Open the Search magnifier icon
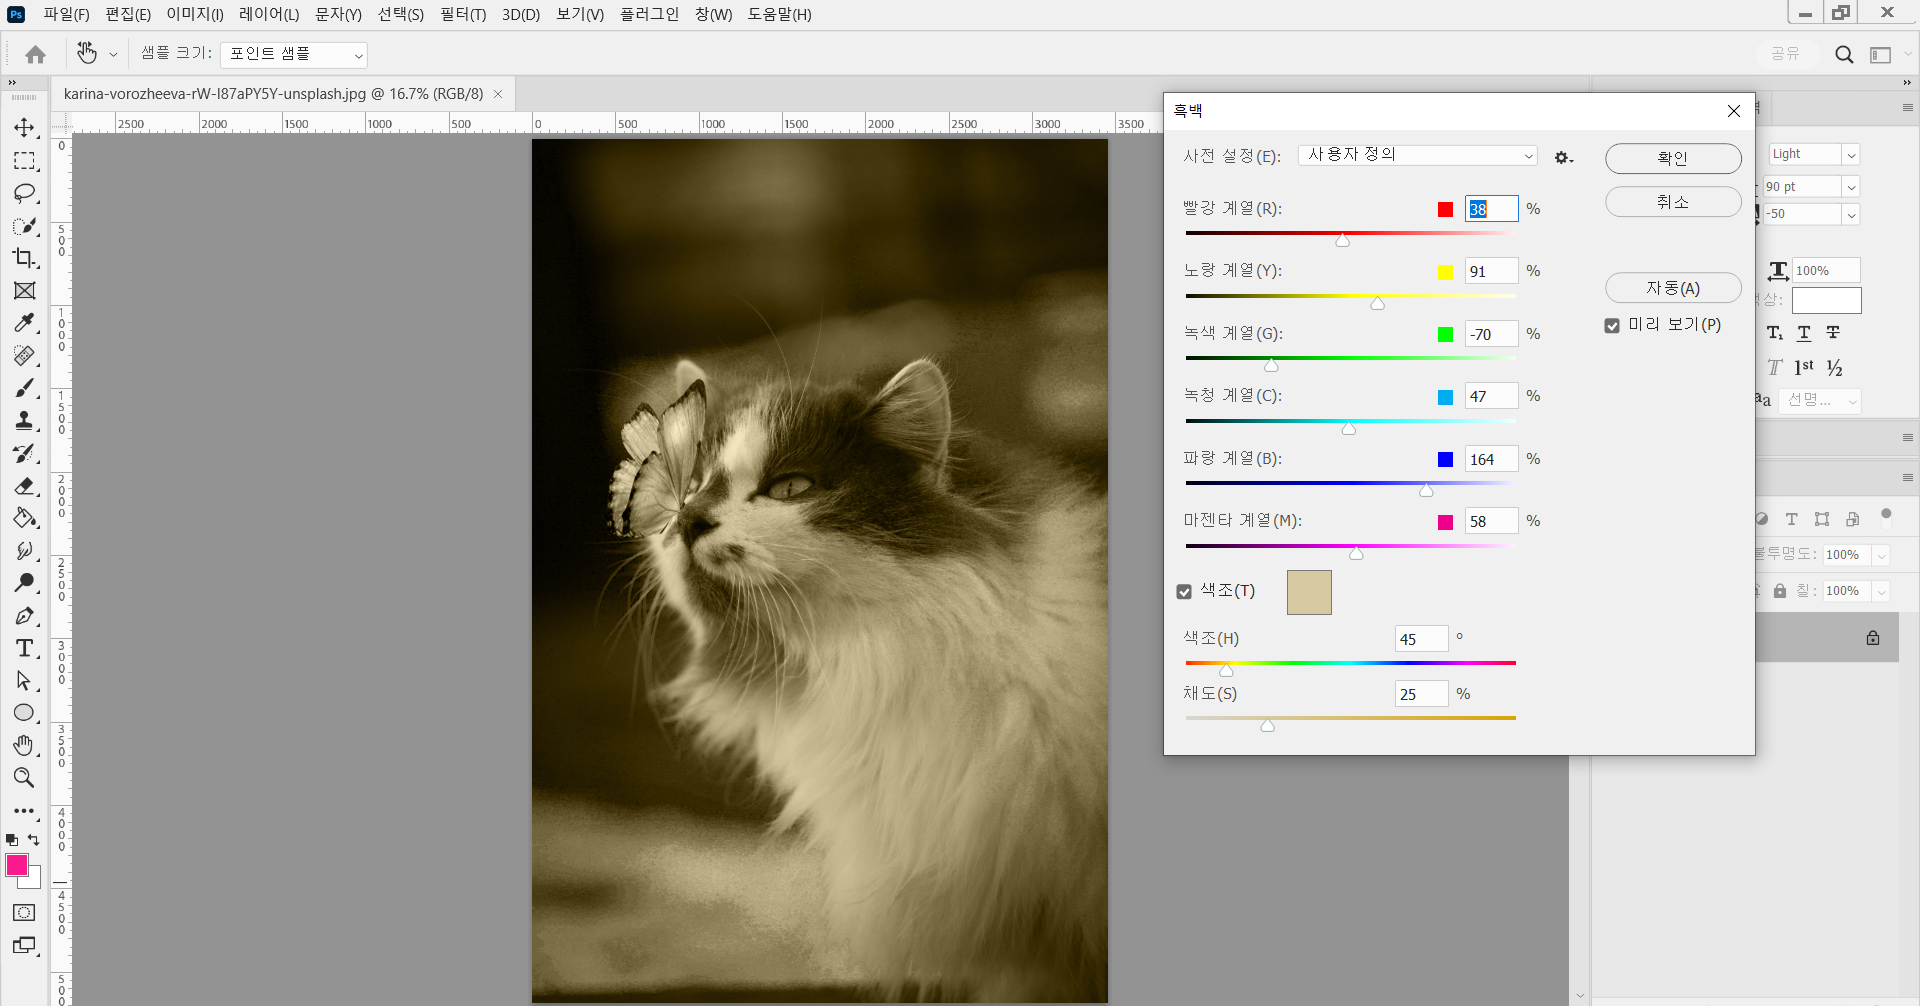This screenshot has width=1920, height=1006. 1844,54
